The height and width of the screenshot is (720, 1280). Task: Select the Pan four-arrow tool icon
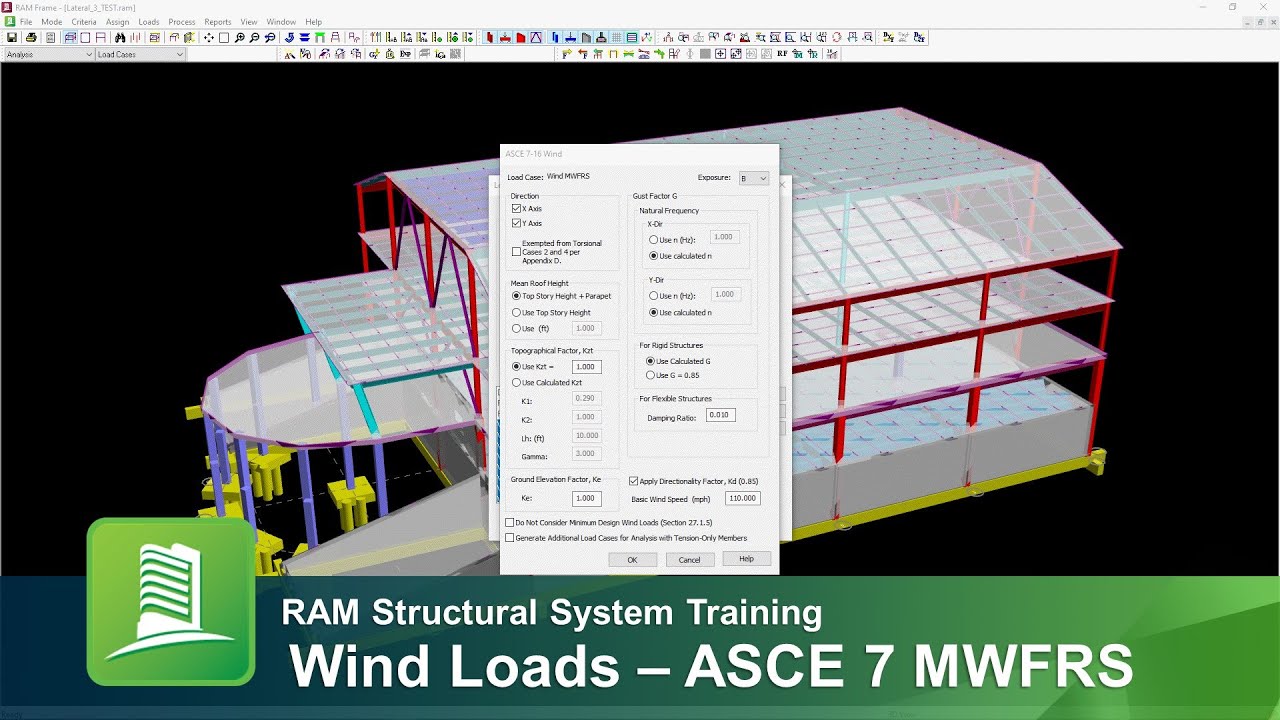click(x=208, y=38)
